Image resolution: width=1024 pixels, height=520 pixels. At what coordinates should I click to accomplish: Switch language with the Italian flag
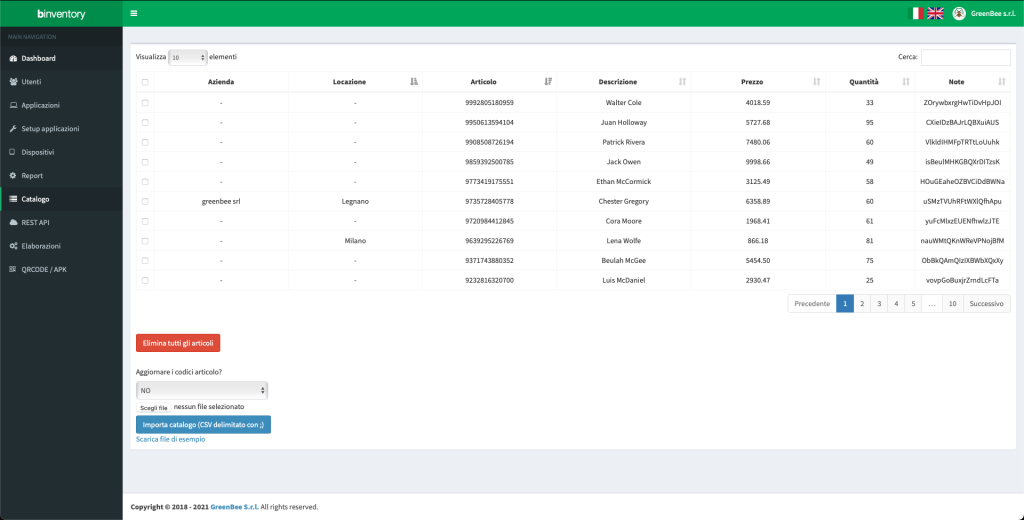coord(918,13)
